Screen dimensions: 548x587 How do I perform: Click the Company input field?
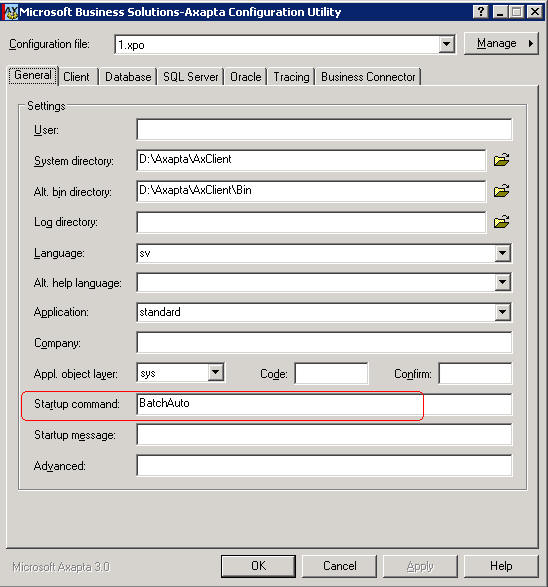(x=324, y=342)
